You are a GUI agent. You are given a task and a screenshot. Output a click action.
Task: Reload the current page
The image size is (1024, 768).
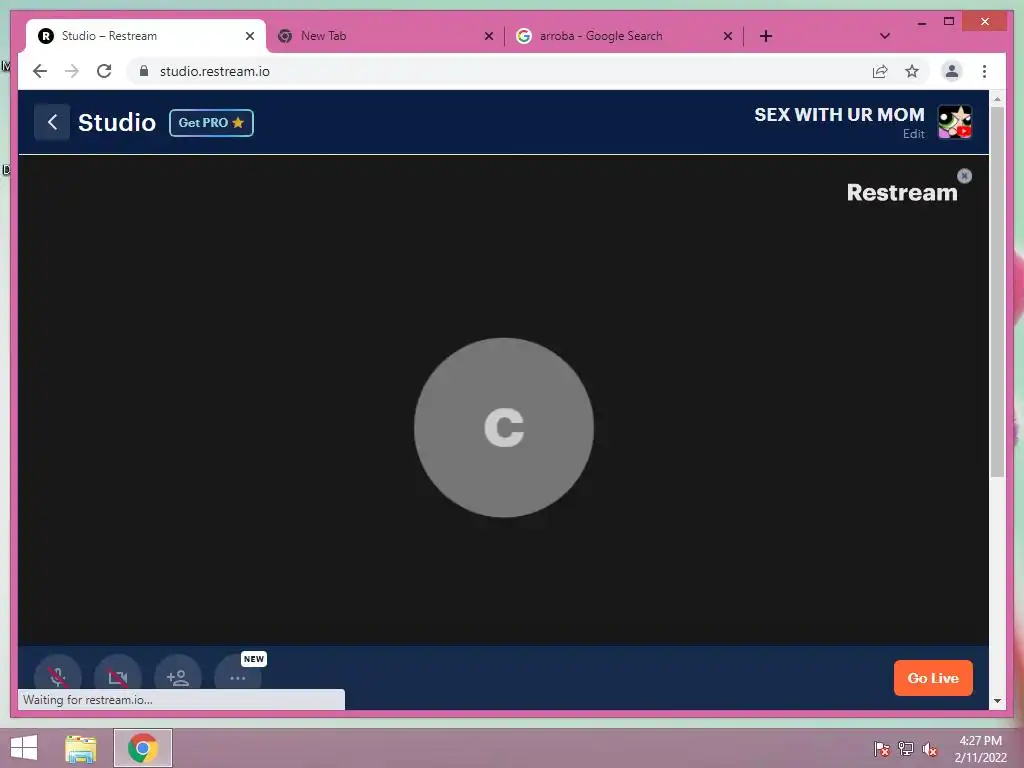click(x=104, y=71)
